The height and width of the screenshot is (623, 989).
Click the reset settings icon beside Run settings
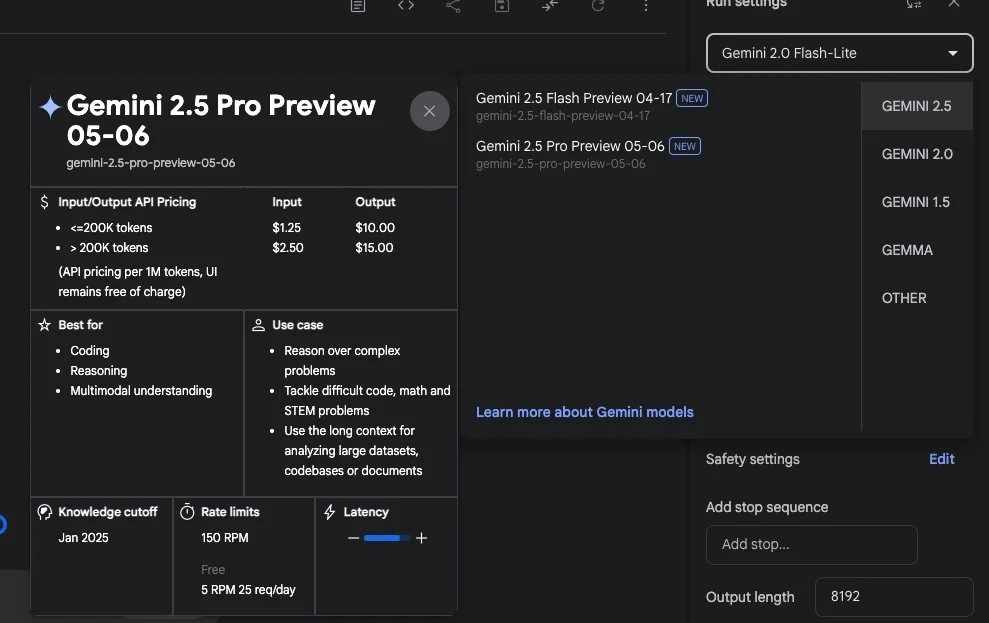(x=913, y=4)
